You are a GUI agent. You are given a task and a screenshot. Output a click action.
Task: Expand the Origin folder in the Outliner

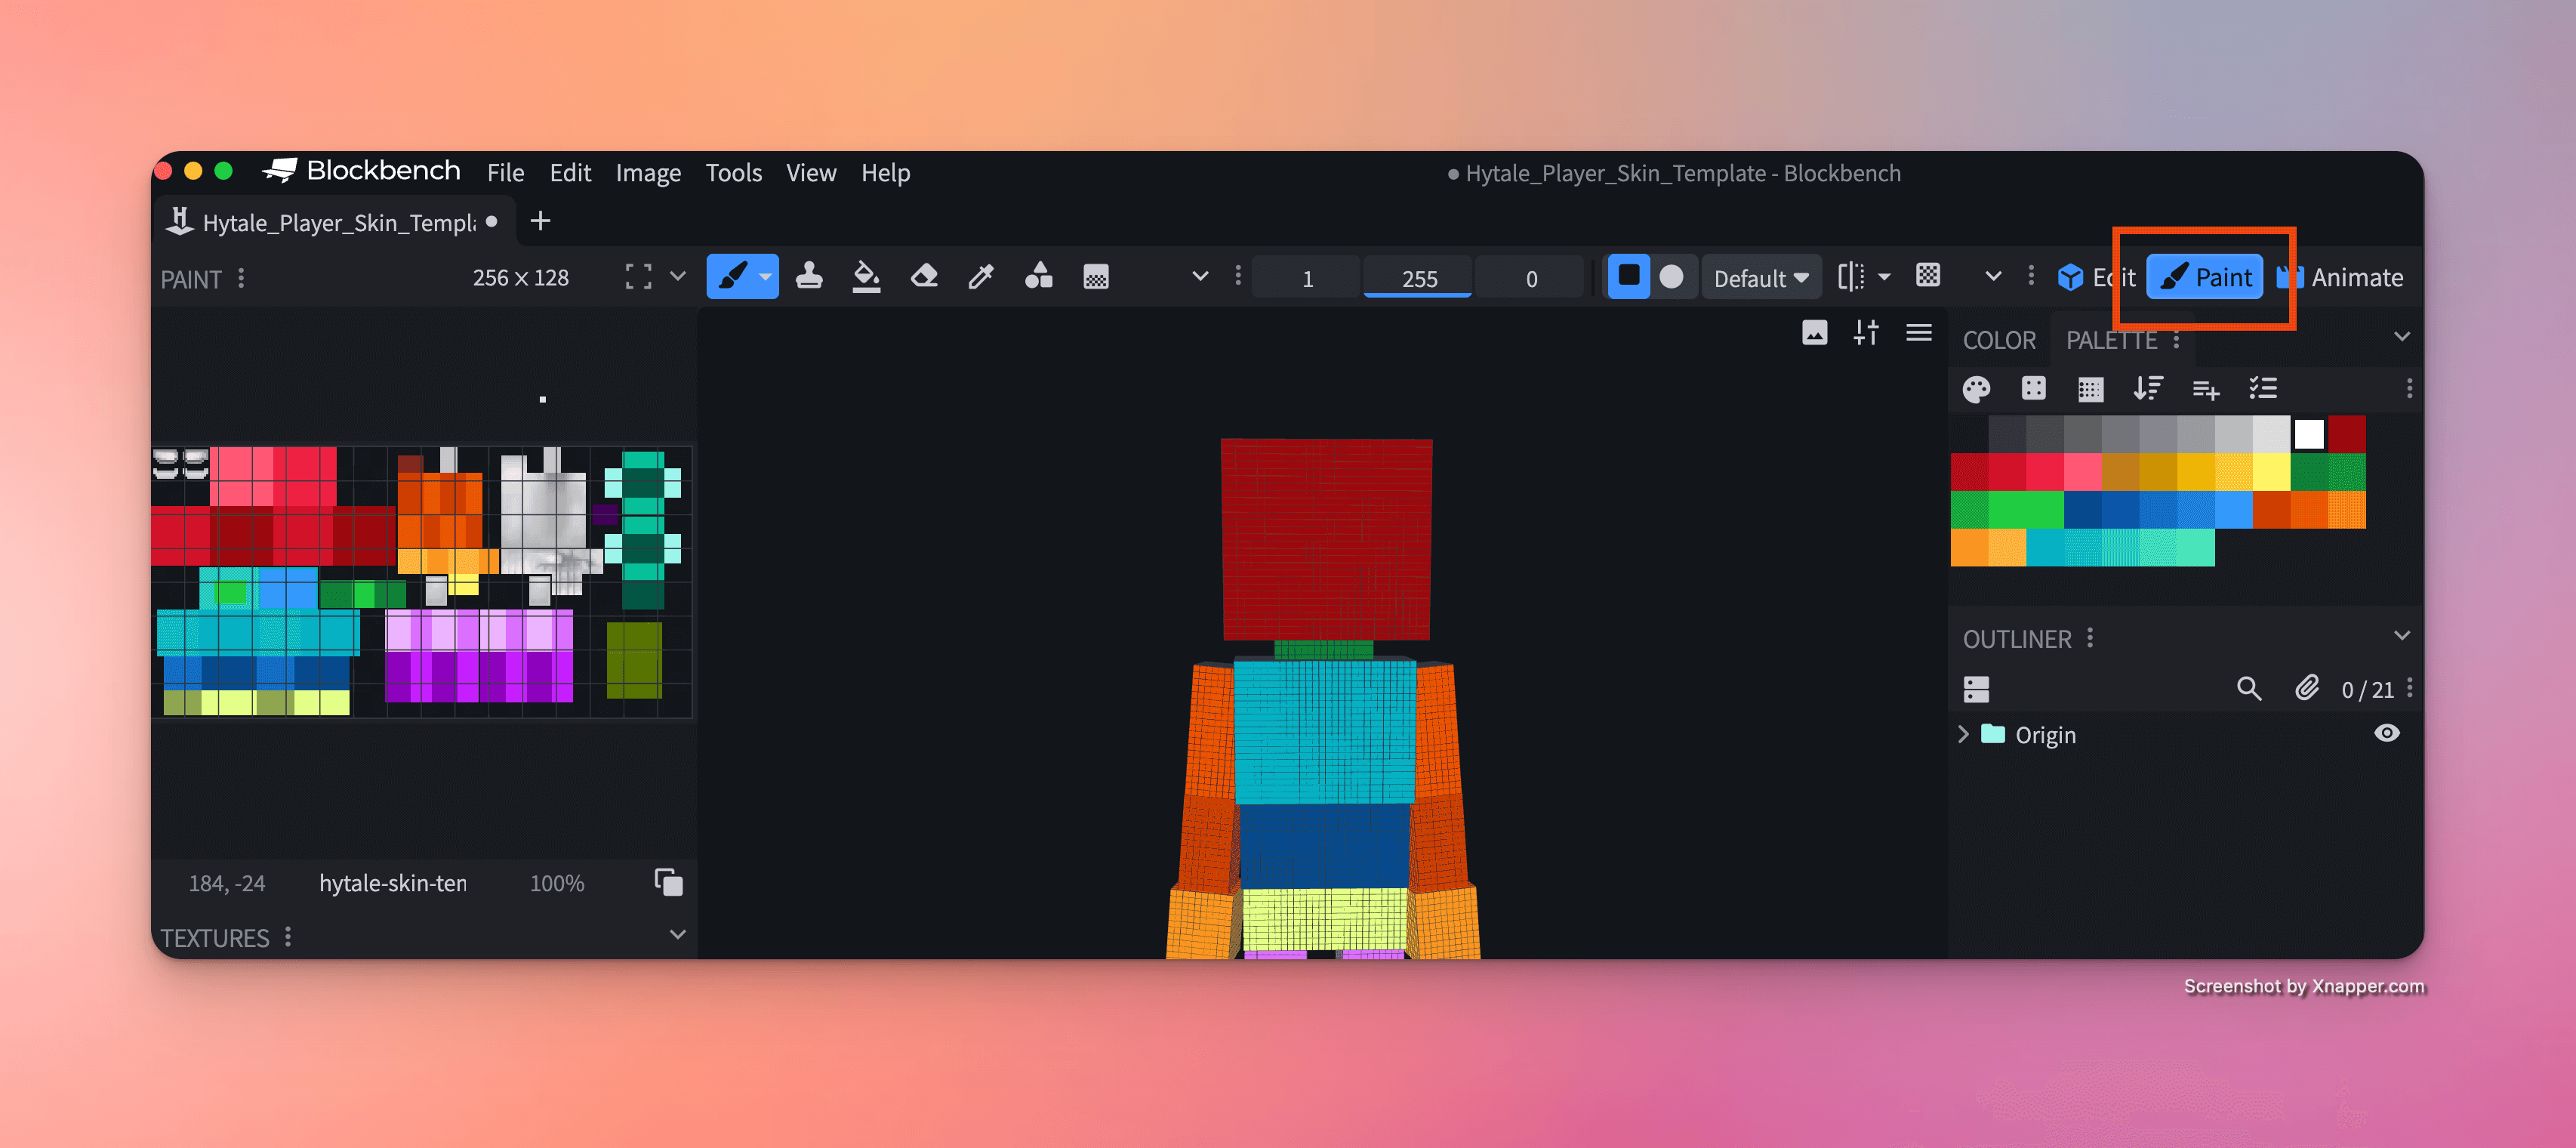tap(1963, 733)
